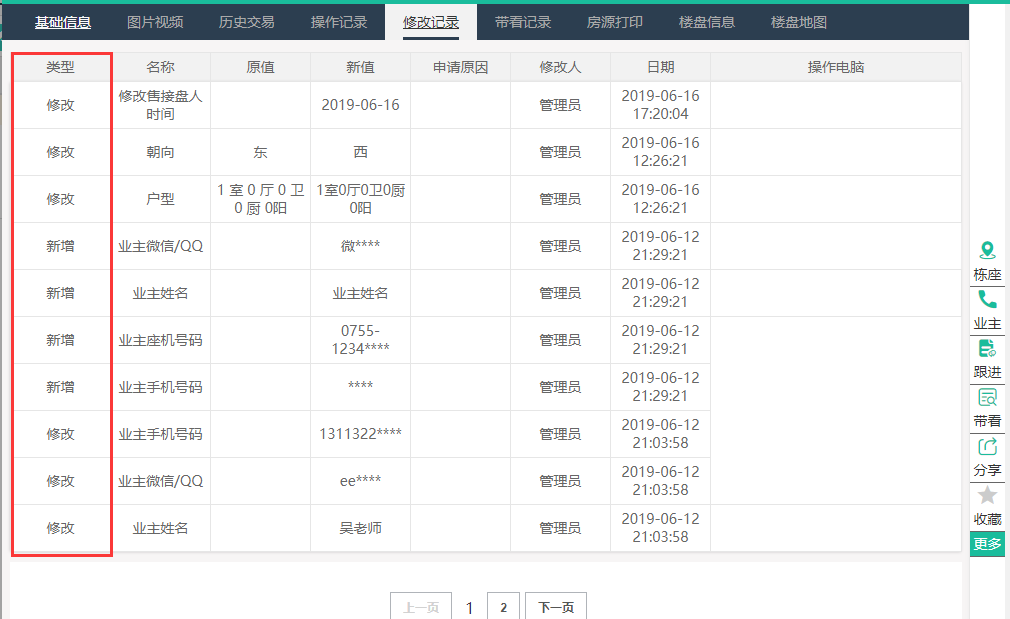Image resolution: width=1010 pixels, height=619 pixels.
Task: Click the 下一页 pagination button
Action: coord(556,607)
